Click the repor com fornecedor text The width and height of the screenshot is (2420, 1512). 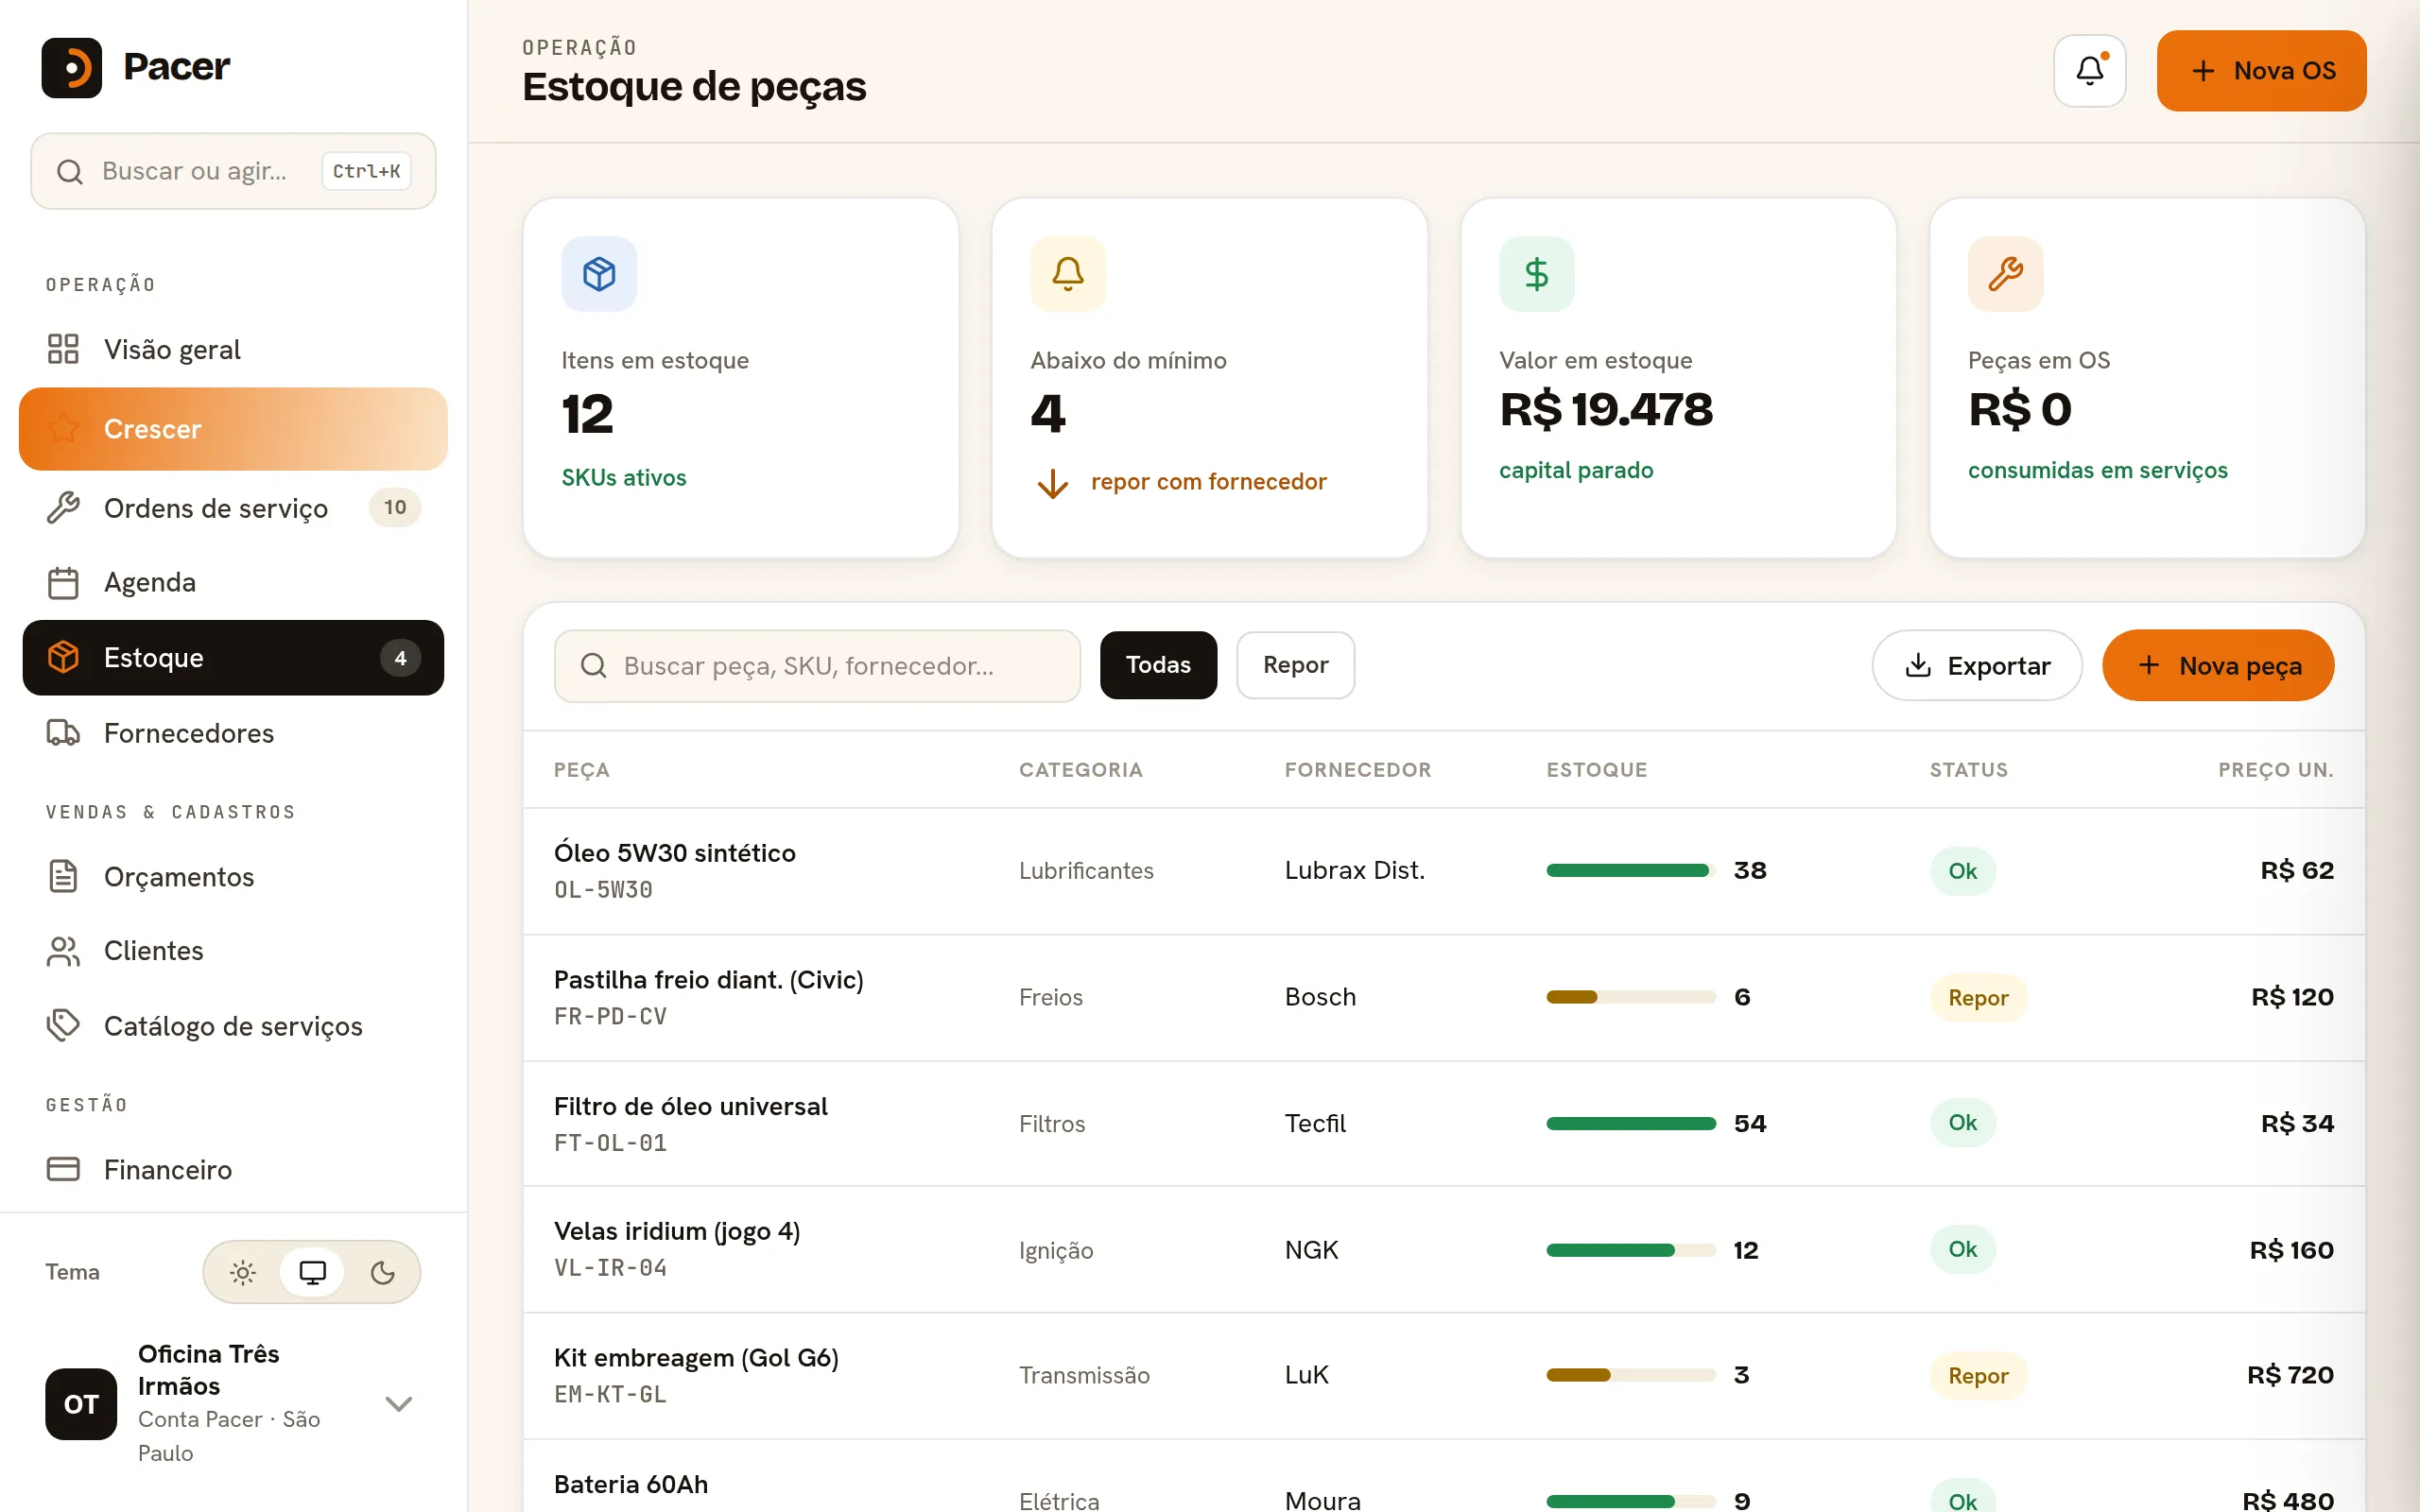[x=1208, y=482]
